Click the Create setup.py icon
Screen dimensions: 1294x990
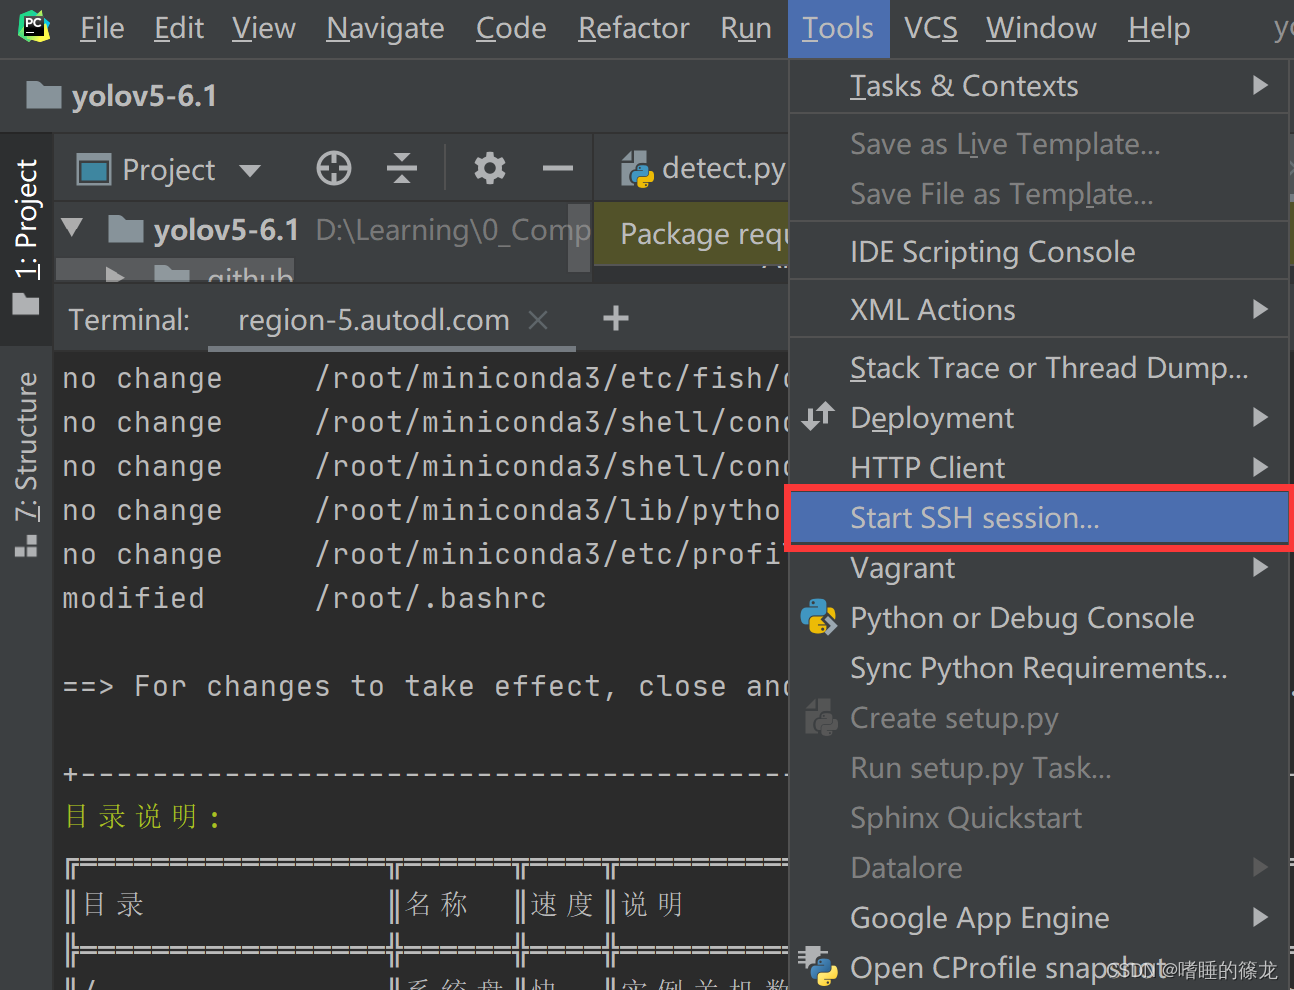coord(821,717)
